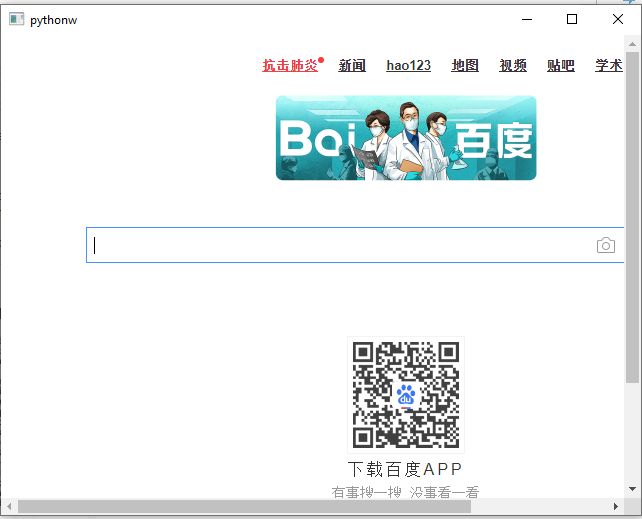This screenshot has width=642, height=519.
Task: Maximize the pythonw window
Action: (572, 19)
